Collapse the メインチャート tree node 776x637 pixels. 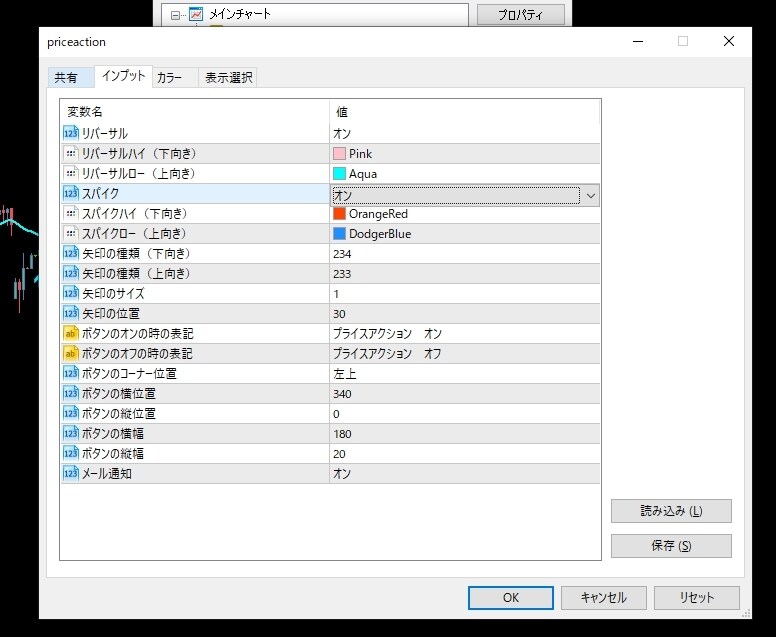tap(175, 15)
